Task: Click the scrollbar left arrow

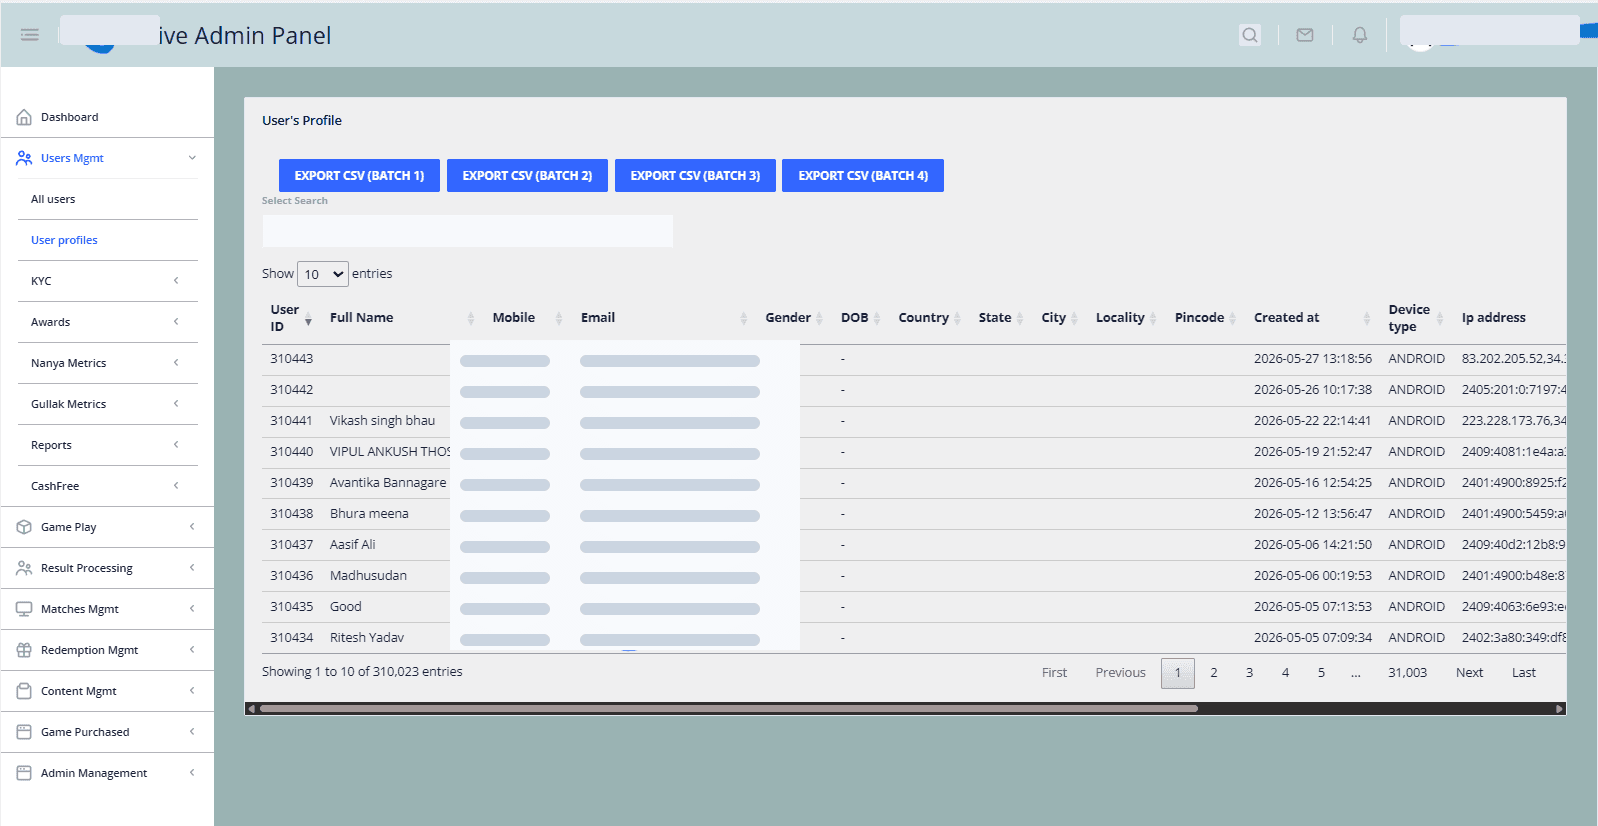Action: click(251, 708)
